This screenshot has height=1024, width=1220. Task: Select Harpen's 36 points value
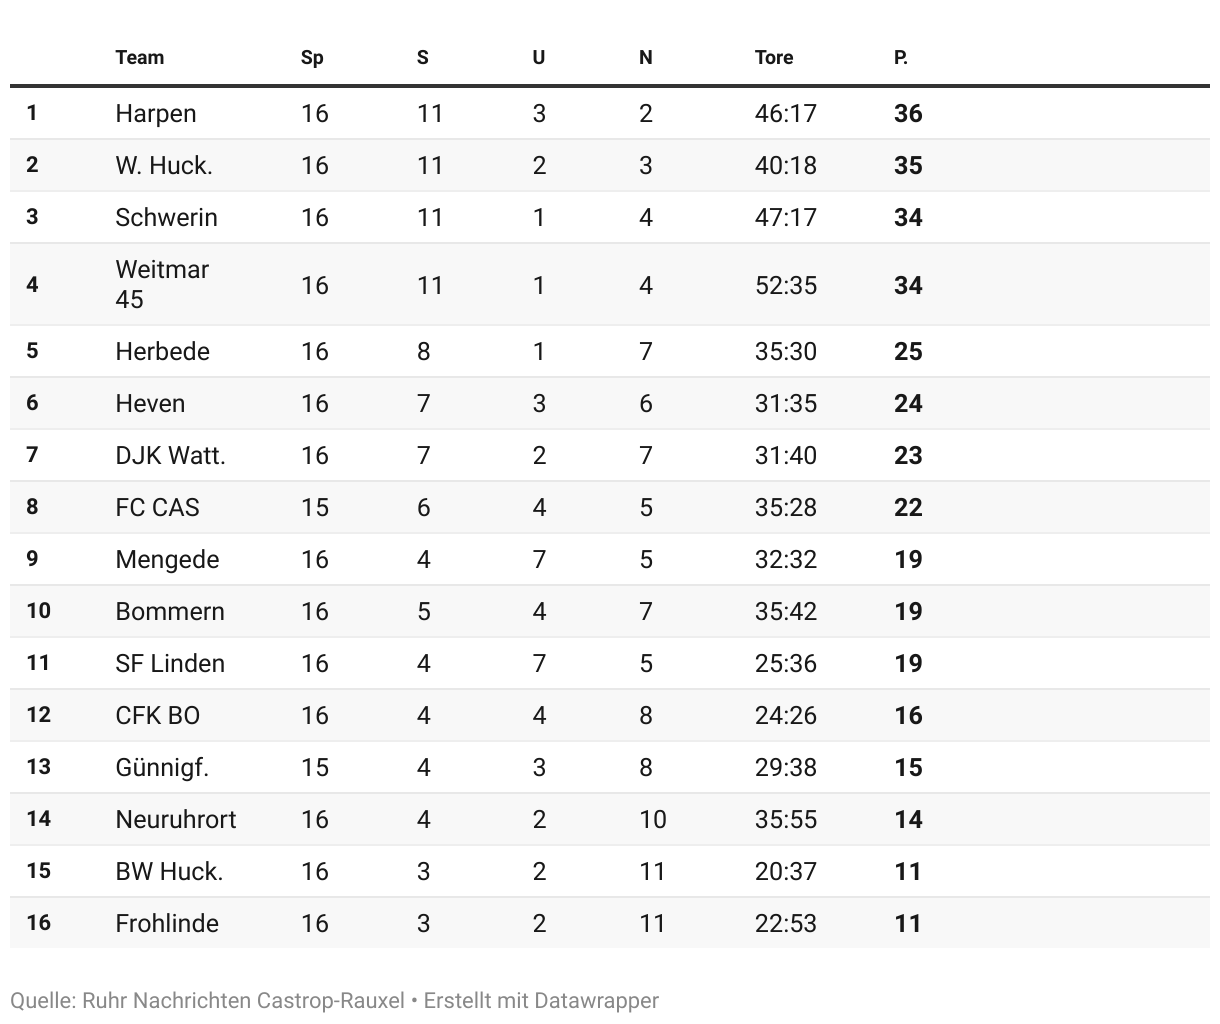(x=907, y=113)
